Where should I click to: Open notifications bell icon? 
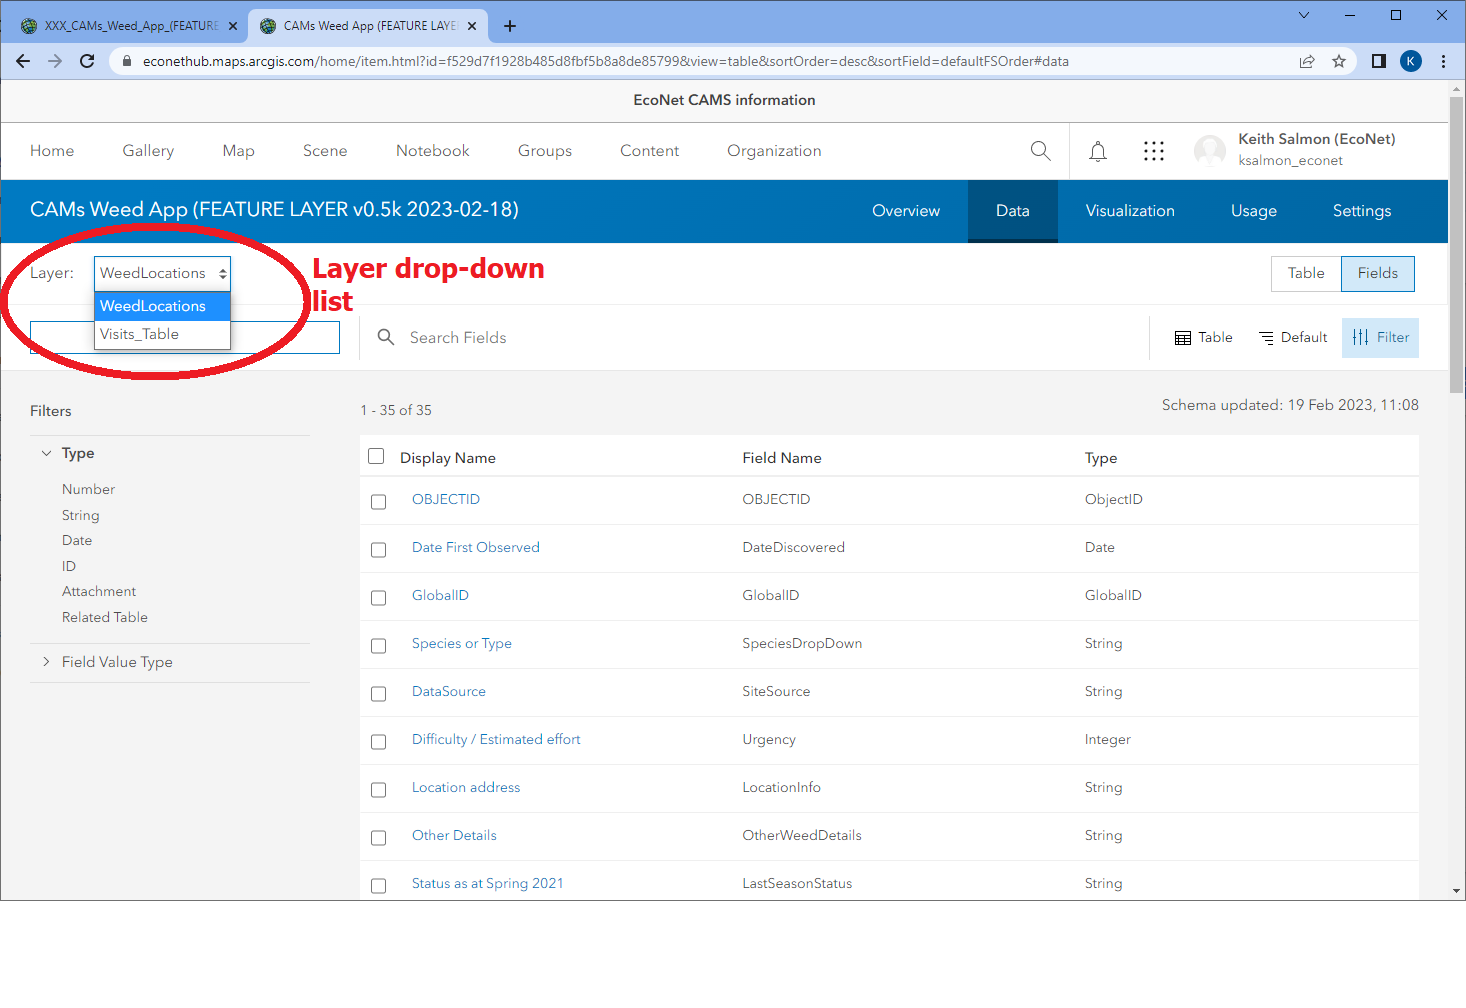tap(1098, 151)
